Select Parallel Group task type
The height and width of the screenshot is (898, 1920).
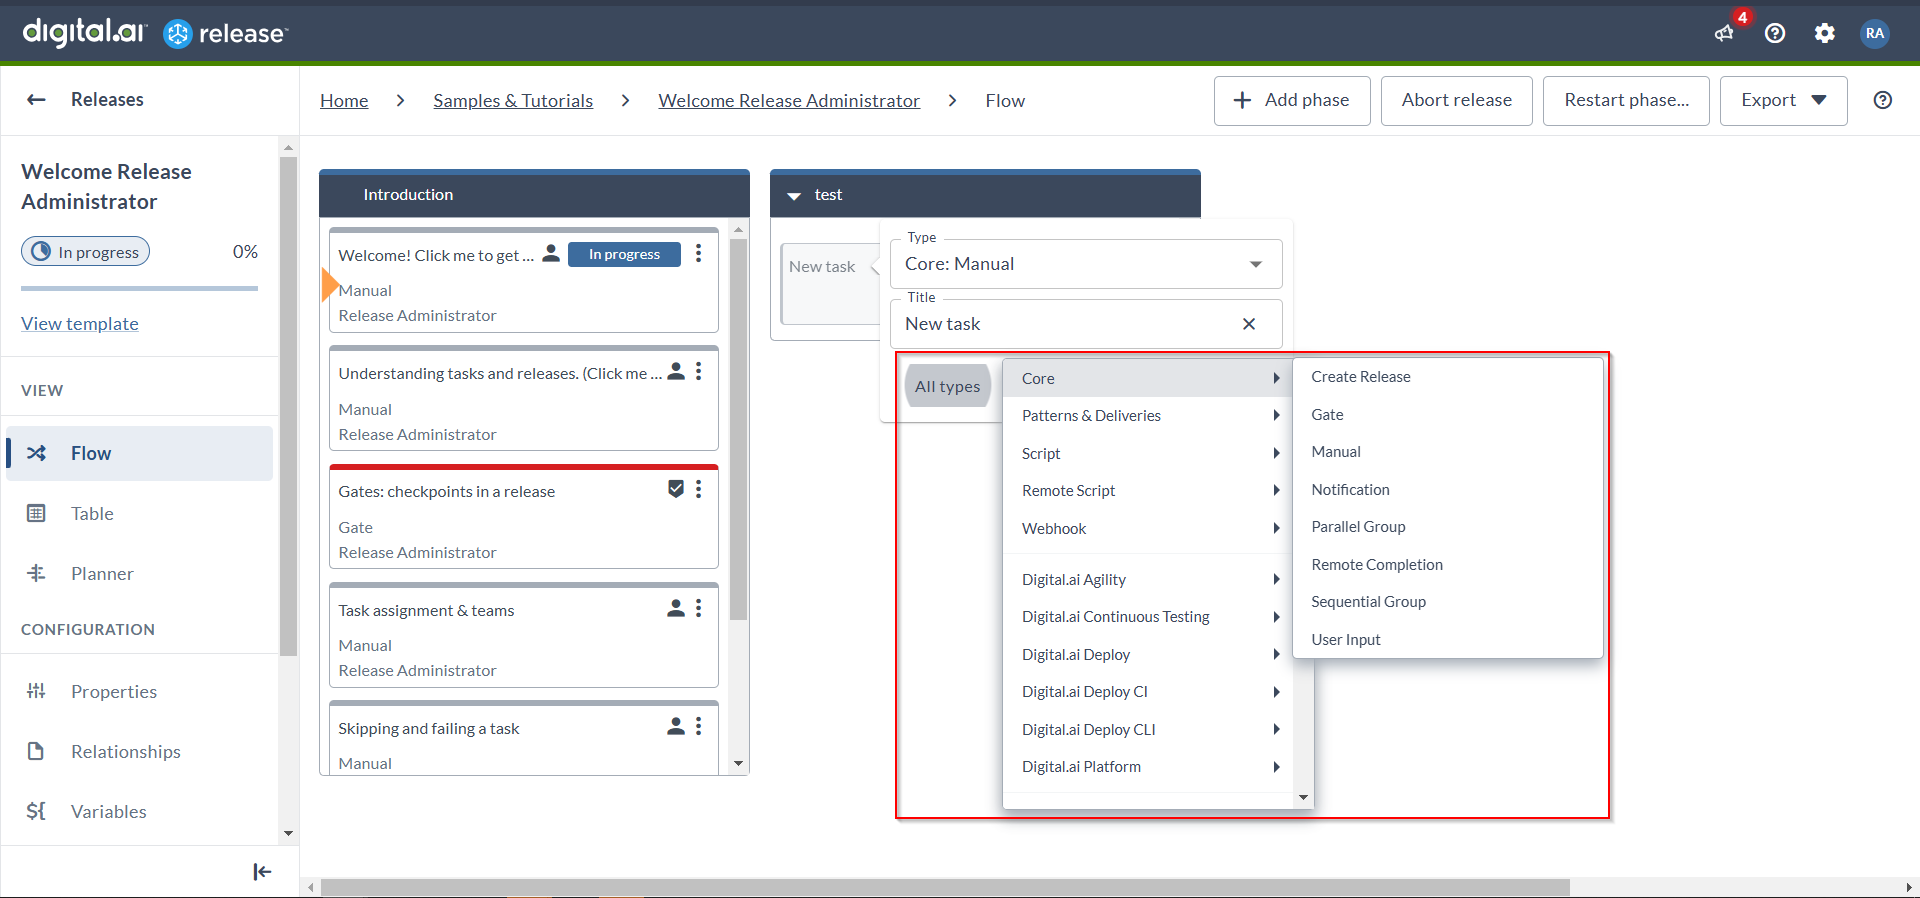click(x=1447, y=527)
